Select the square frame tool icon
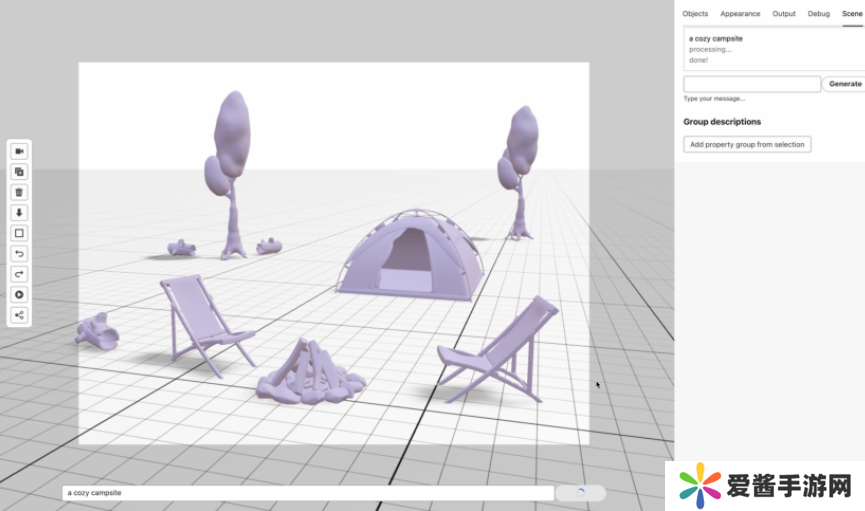The image size is (865, 511). pos(19,233)
